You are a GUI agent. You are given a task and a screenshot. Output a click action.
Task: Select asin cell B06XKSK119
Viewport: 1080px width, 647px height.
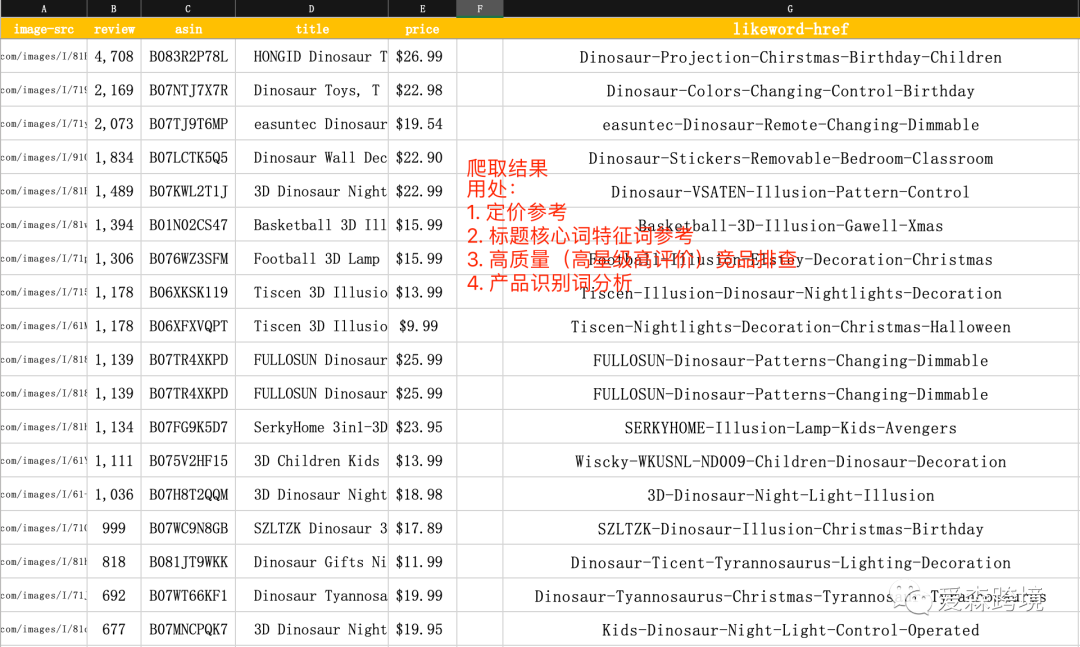coord(188,293)
